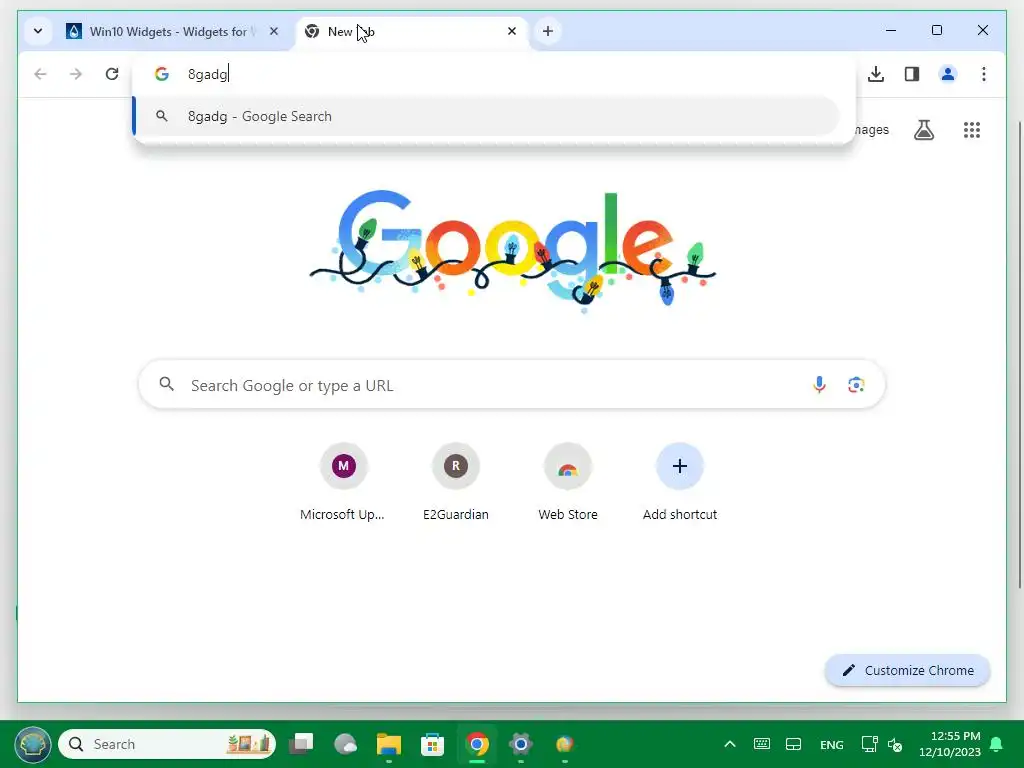
Task: Close the Win10 Widgets tab
Action: tap(274, 31)
